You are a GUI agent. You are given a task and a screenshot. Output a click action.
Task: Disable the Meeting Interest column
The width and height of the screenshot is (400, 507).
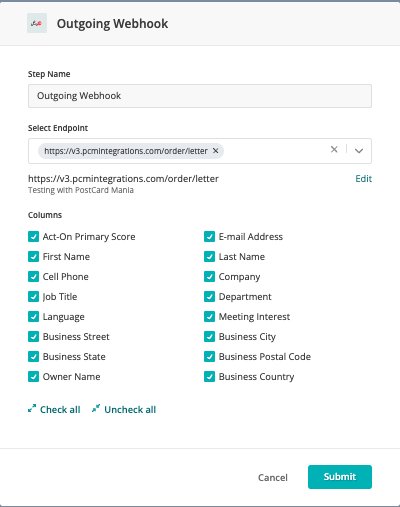pyautogui.click(x=209, y=317)
